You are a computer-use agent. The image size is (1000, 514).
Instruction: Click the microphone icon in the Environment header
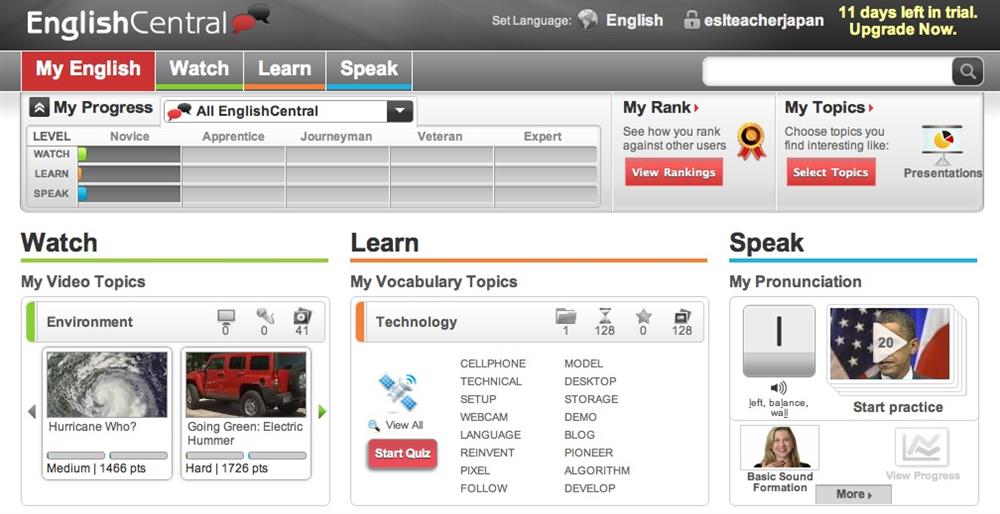pos(265,316)
